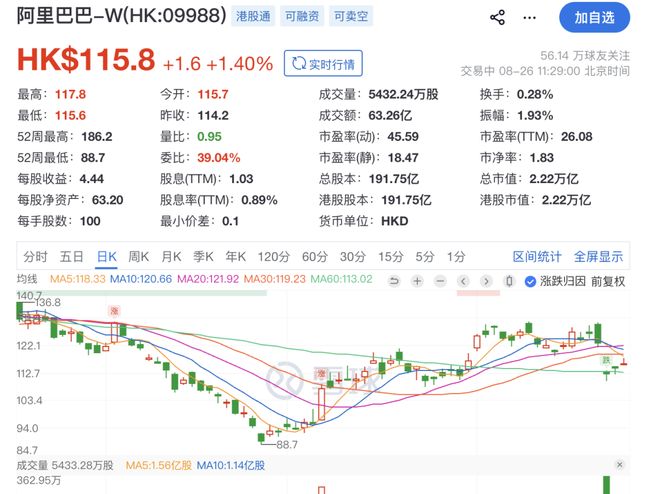Image resolution: width=660 pixels, height=494 pixels.
Task: Click the 成交量 value 5432.24万股
Action: [403, 94]
